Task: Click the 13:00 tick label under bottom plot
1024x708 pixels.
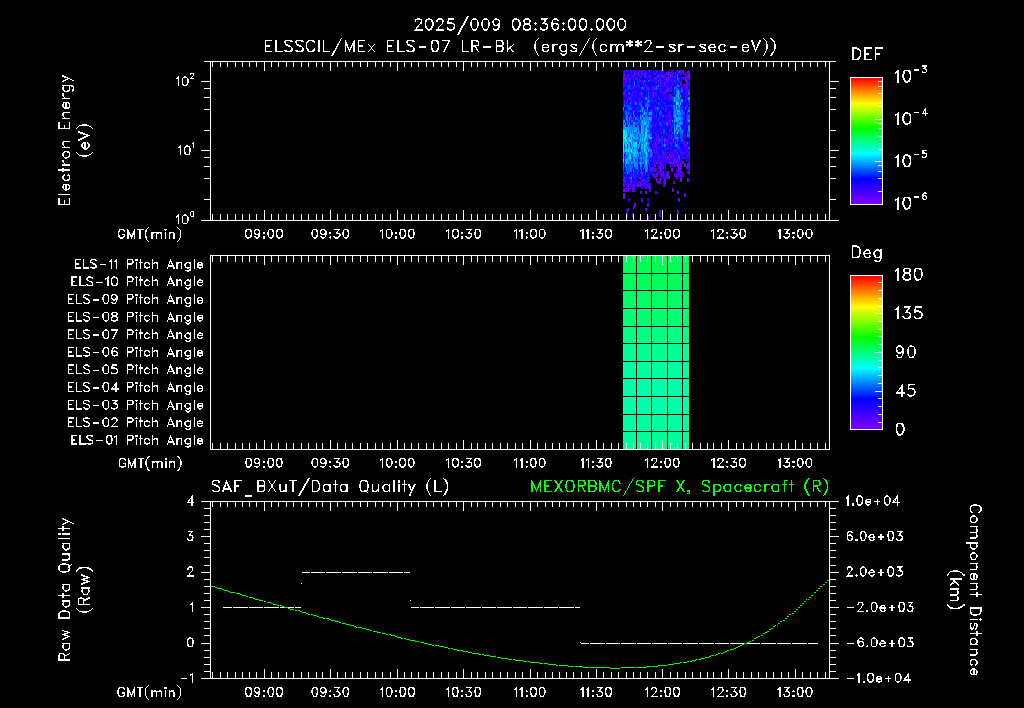Action: [x=795, y=692]
